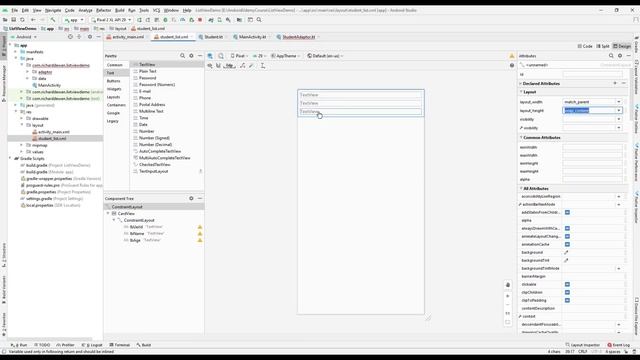Click the Save All icon in main toolbar
Viewport: 640px width, 360px height.
point(13,20)
